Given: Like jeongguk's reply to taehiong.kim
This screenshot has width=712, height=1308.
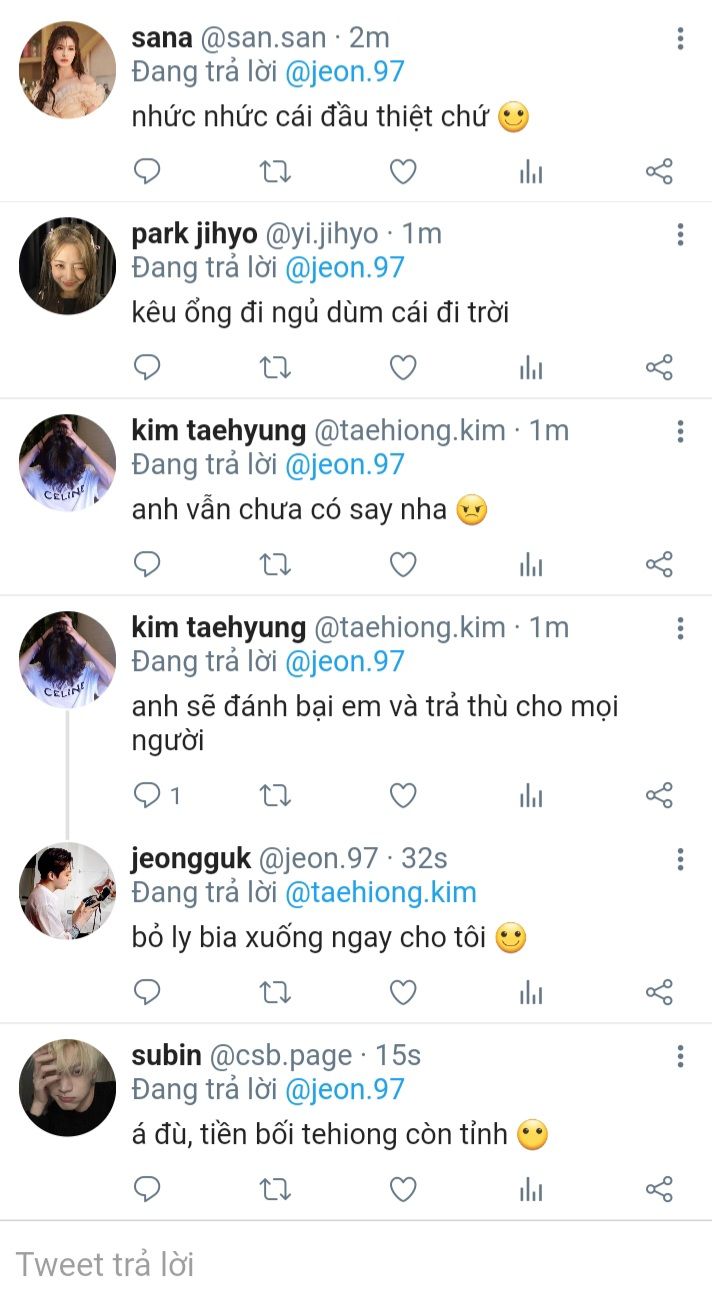Looking at the screenshot, I should 403,992.
